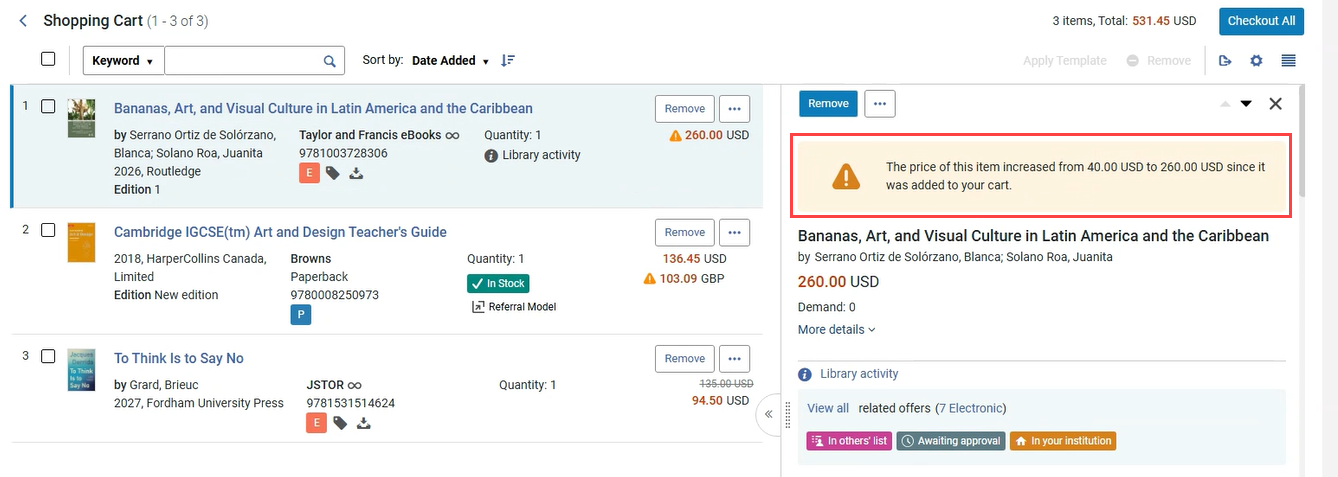Click the Checkout All button
The width and height of the screenshot is (1338, 477).
(x=1261, y=21)
